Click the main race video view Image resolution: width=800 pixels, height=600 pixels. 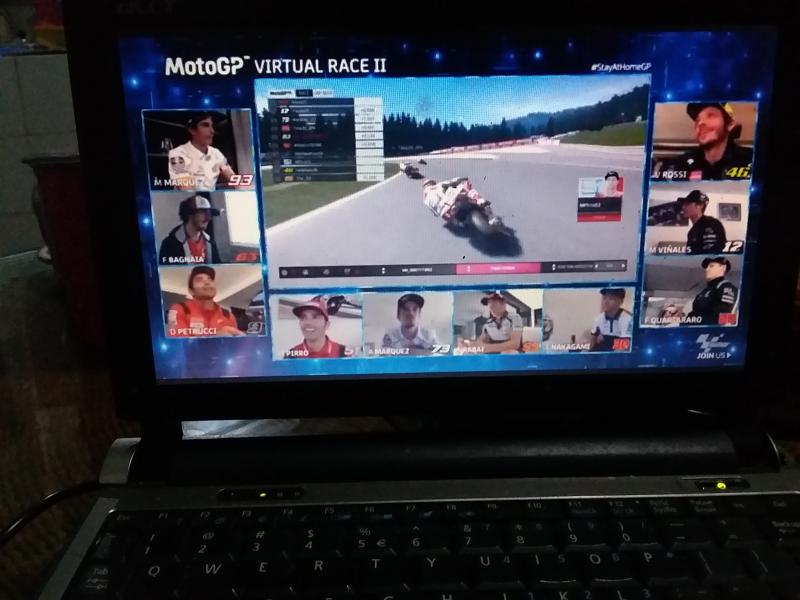(x=452, y=181)
